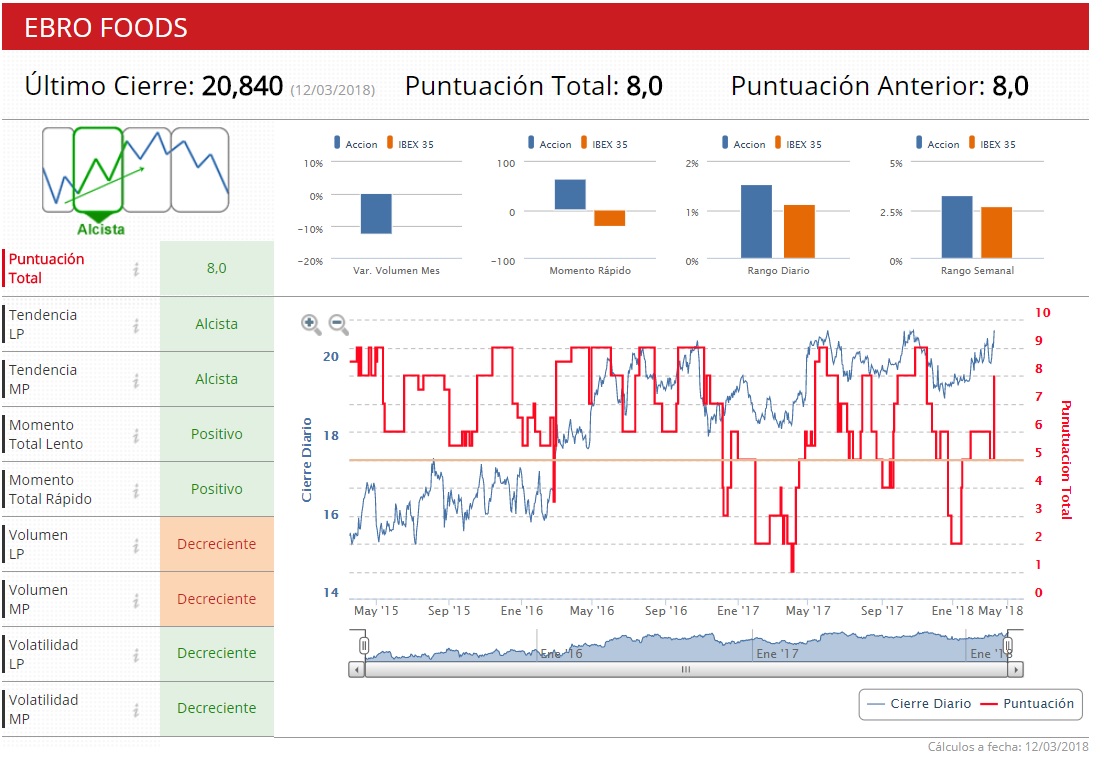Toggle IBEX 35 legend in Rango Diario chart
This screenshot has height=763, width=1105.
click(798, 144)
